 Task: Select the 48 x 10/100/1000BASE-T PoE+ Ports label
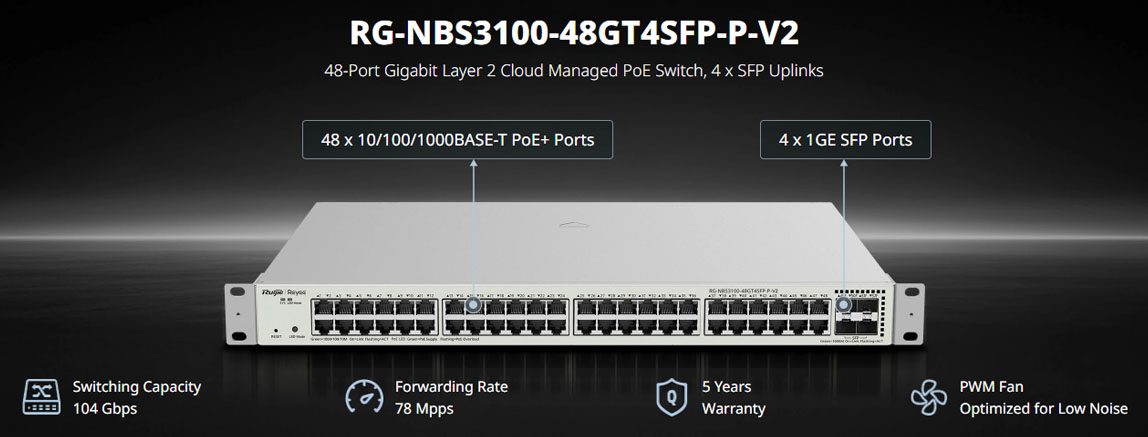point(458,139)
